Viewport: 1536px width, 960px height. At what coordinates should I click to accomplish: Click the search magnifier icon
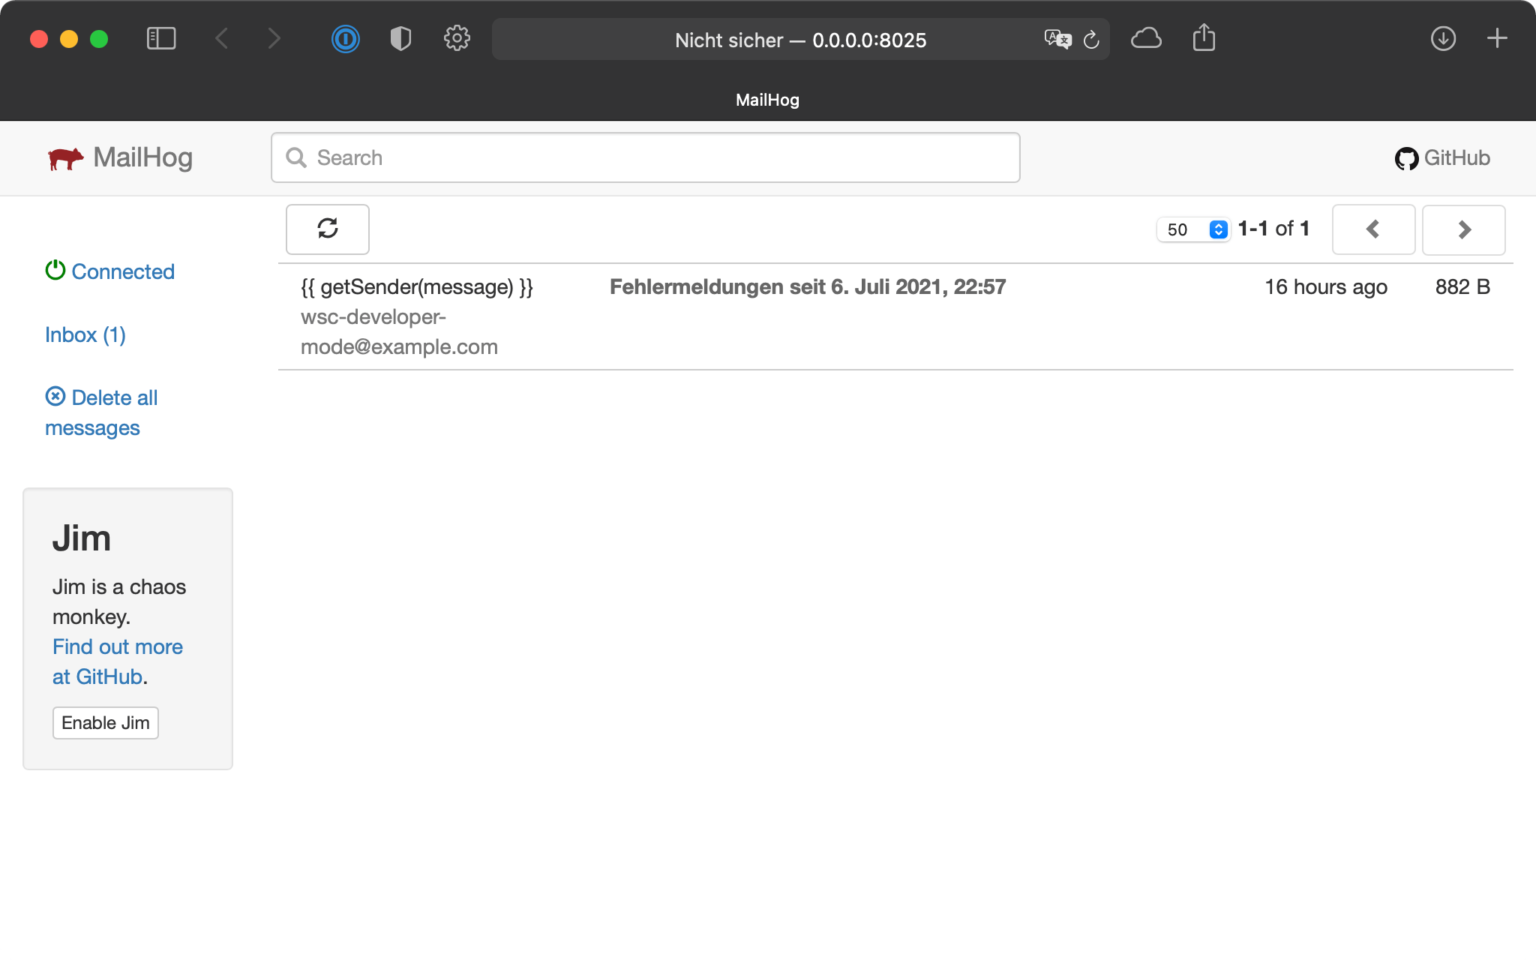pyautogui.click(x=295, y=158)
